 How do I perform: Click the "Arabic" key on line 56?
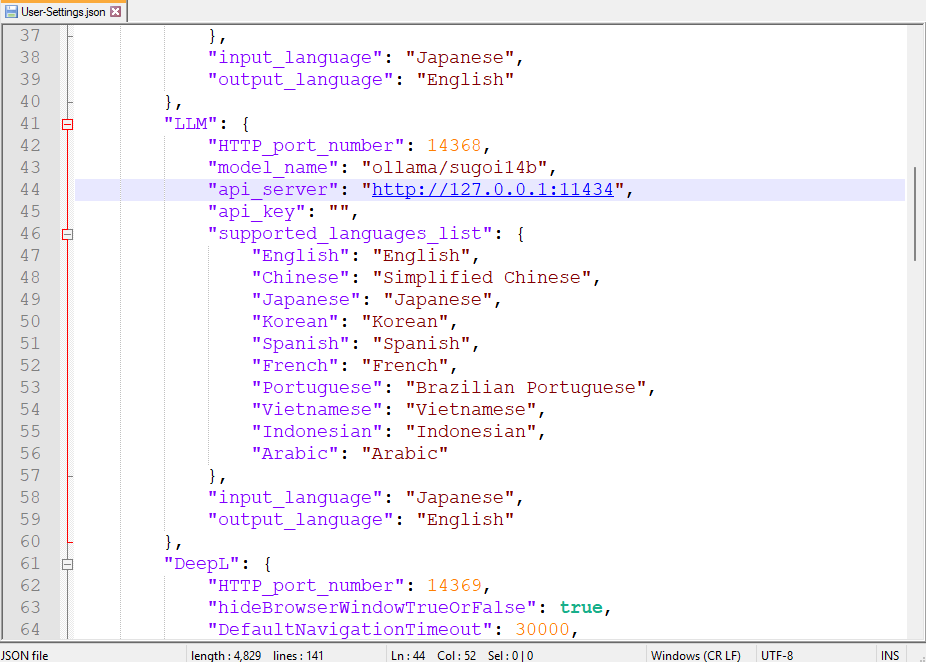[x=295, y=454]
